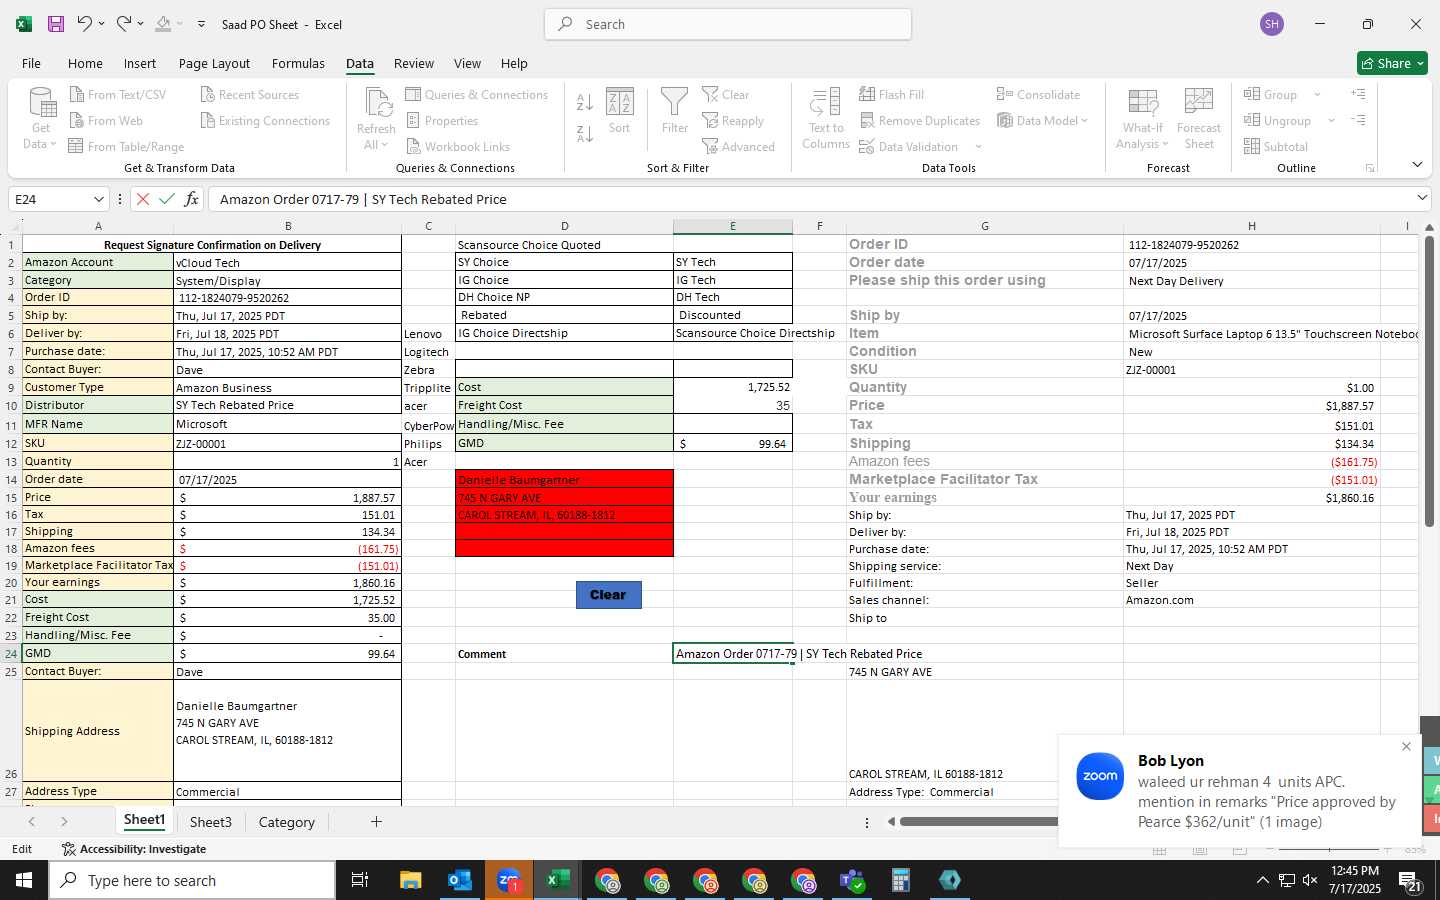This screenshot has height=900, width=1440.
Task: Switch to the Home tab
Action: coord(85,63)
